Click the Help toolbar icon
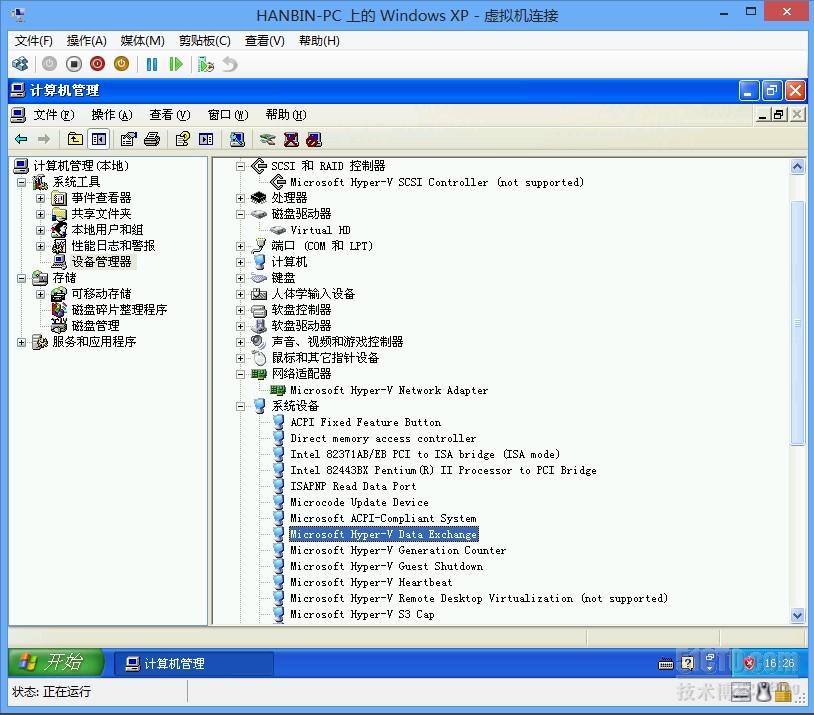Image resolution: width=814 pixels, height=715 pixels. coord(182,139)
